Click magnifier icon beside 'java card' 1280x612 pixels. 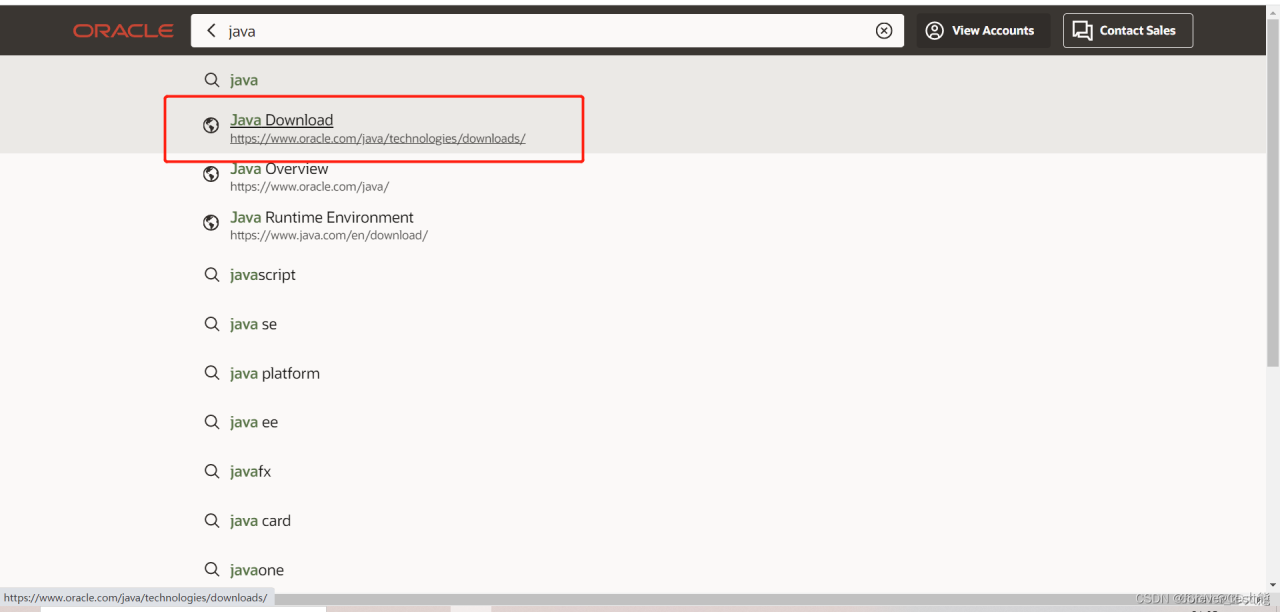coord(212,520)
